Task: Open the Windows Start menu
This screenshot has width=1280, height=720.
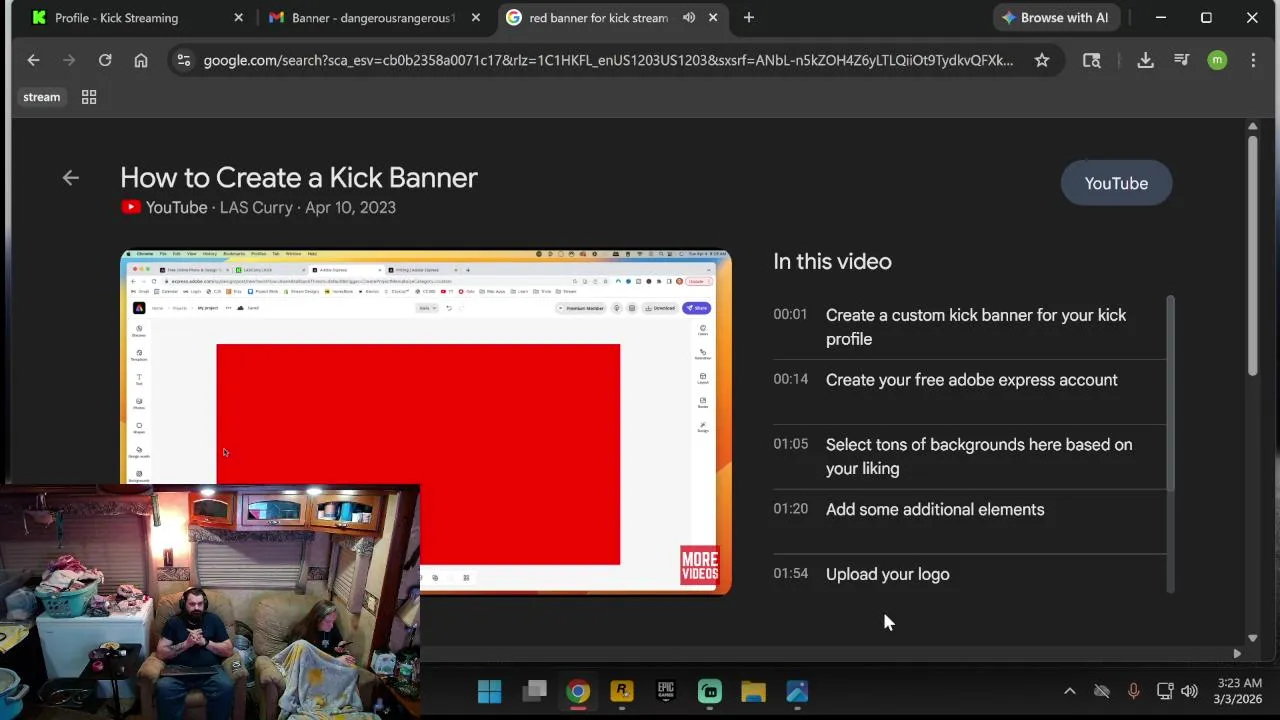Action: click(x=489, y=691)
